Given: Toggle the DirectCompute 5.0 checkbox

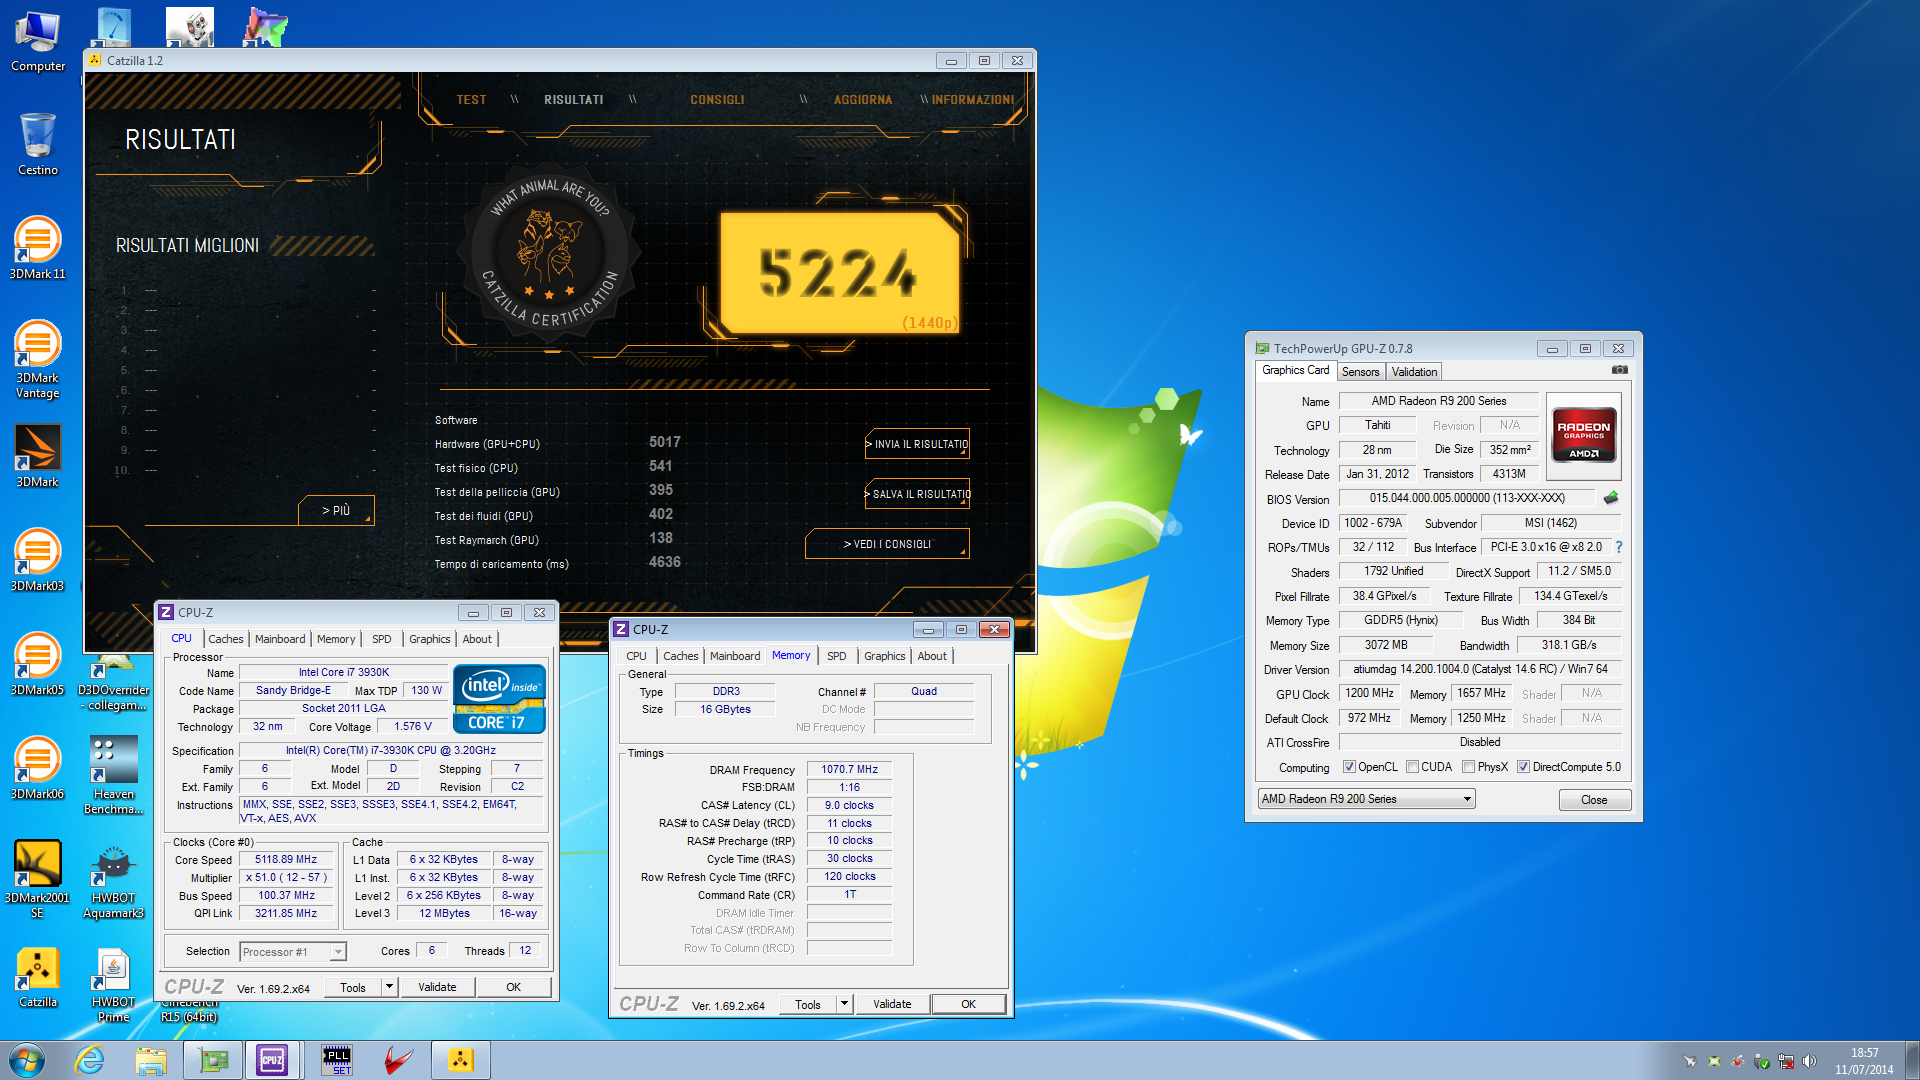Looking at the screenshot, I should [1523, 767].
